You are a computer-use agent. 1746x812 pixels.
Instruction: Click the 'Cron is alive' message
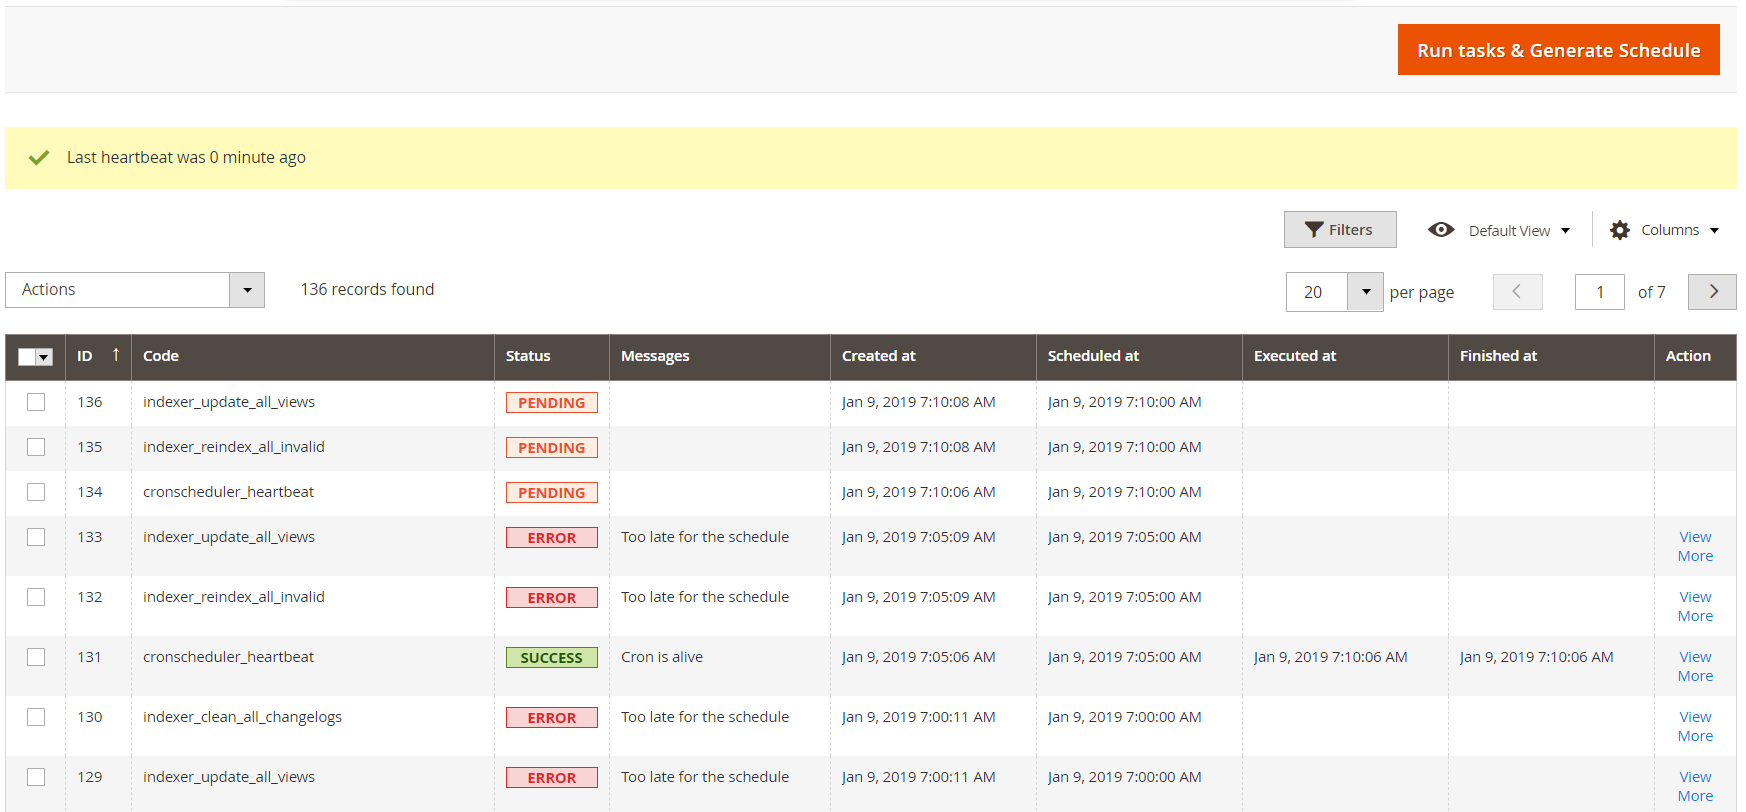tap(662, 657)
